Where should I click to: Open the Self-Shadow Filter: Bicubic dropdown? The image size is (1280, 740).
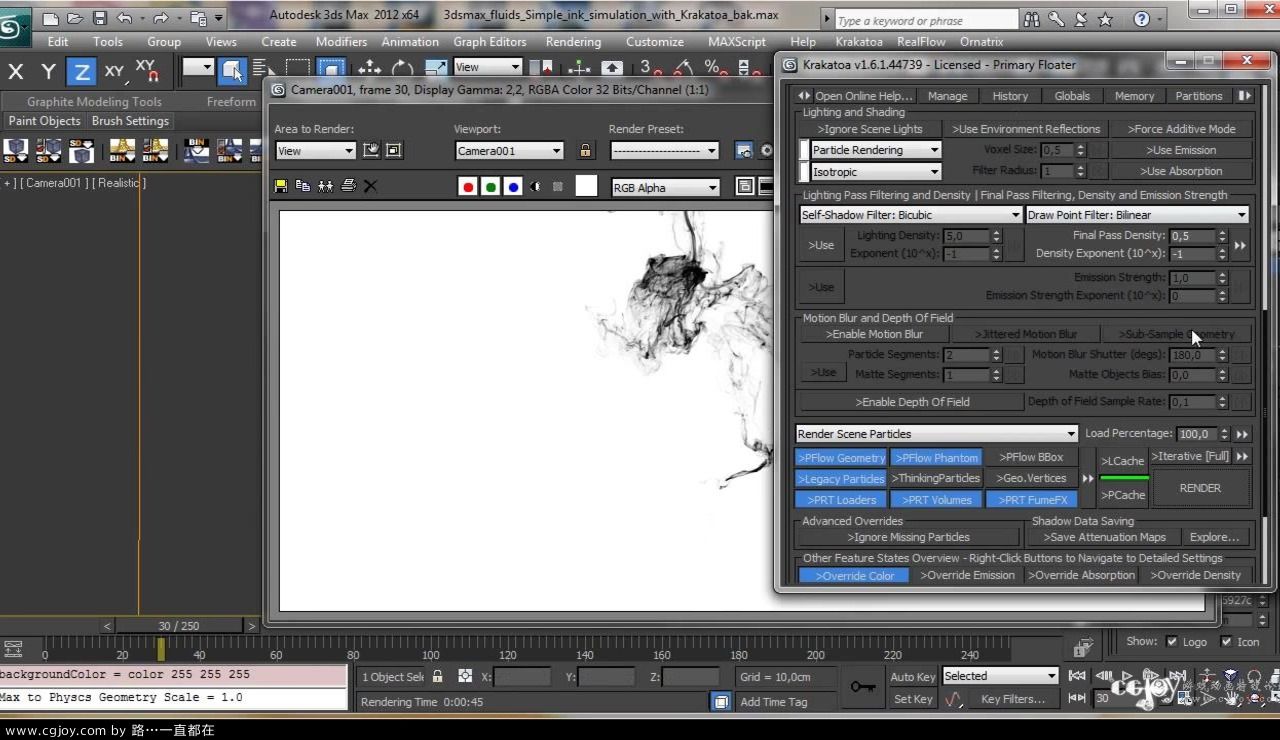pos(911,215)
